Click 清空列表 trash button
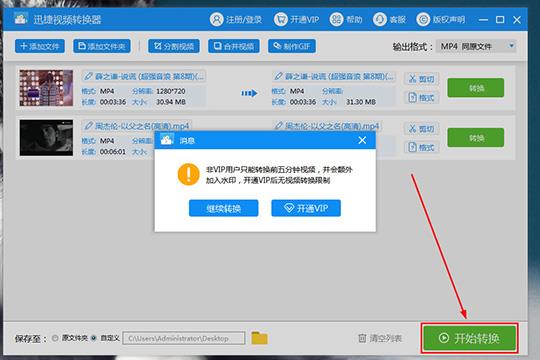Viewport: 540px width, 360px height. (380, 338)
